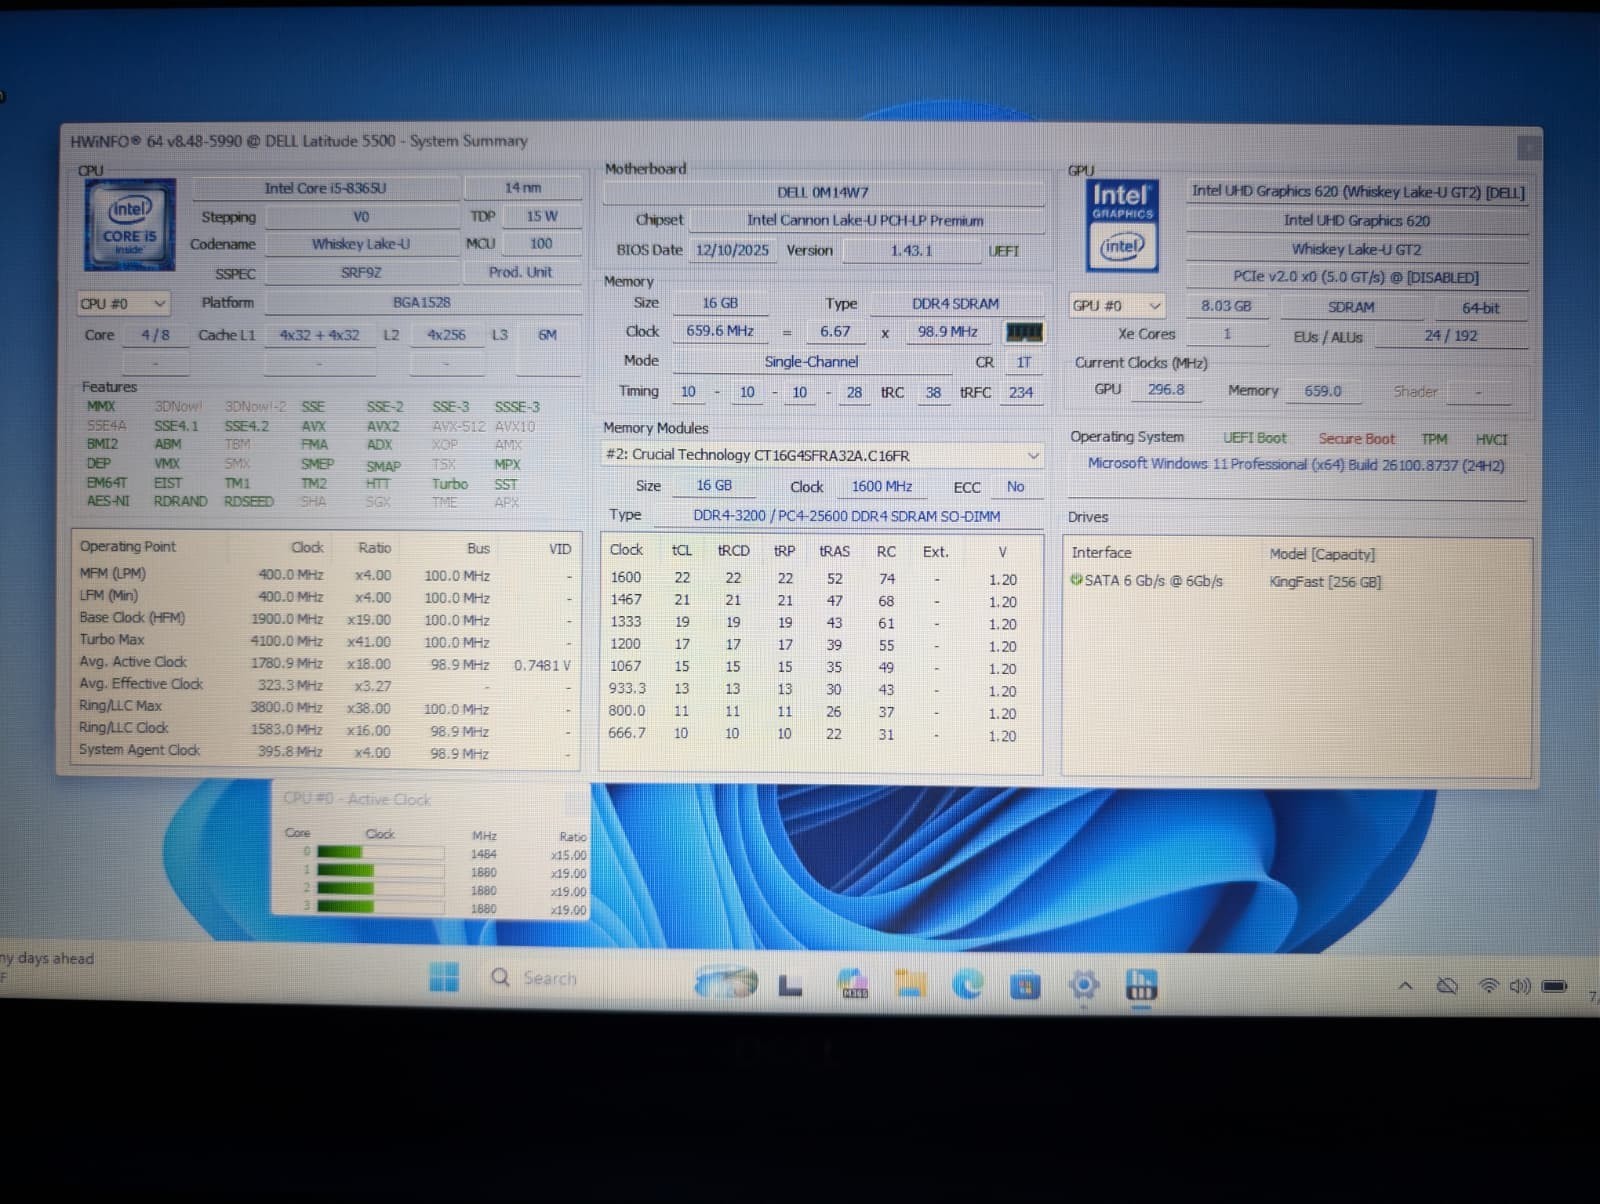The width and height of the screenshot is (1600, 1204).
Task: Select the MFM (LPM) operating point row
Action: click(x=325, y=575)
